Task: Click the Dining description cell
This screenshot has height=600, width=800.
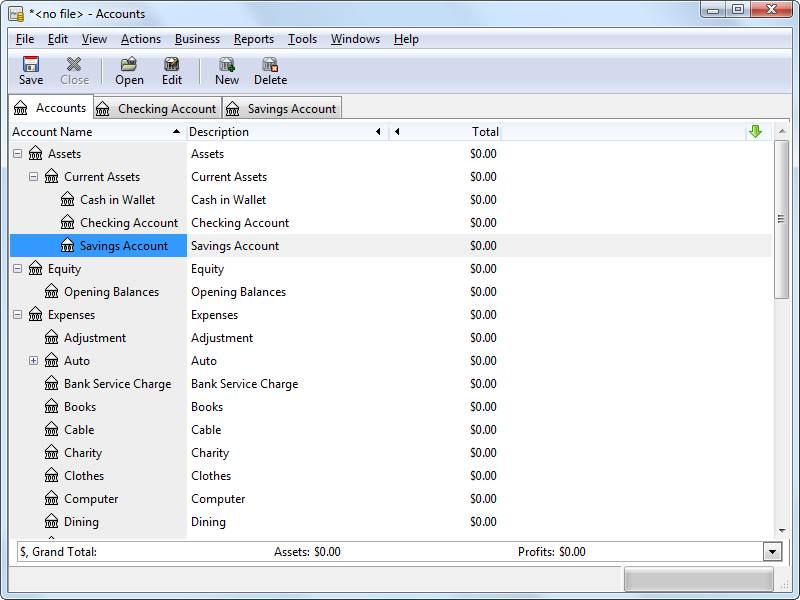Action: [208, 521]
